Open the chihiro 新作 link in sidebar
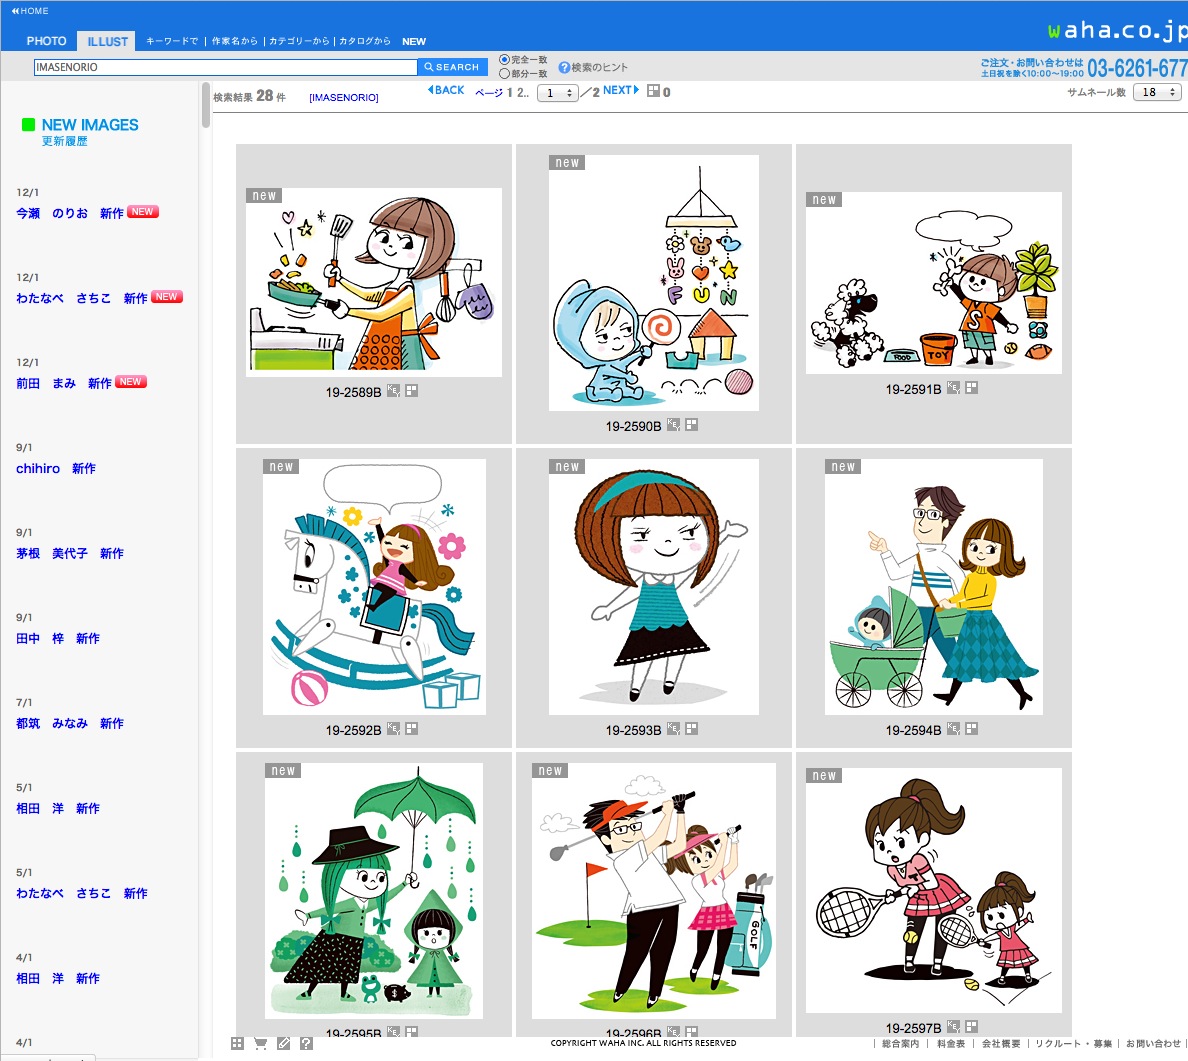Screen dimensions: 1188x1061 point(56,468)
